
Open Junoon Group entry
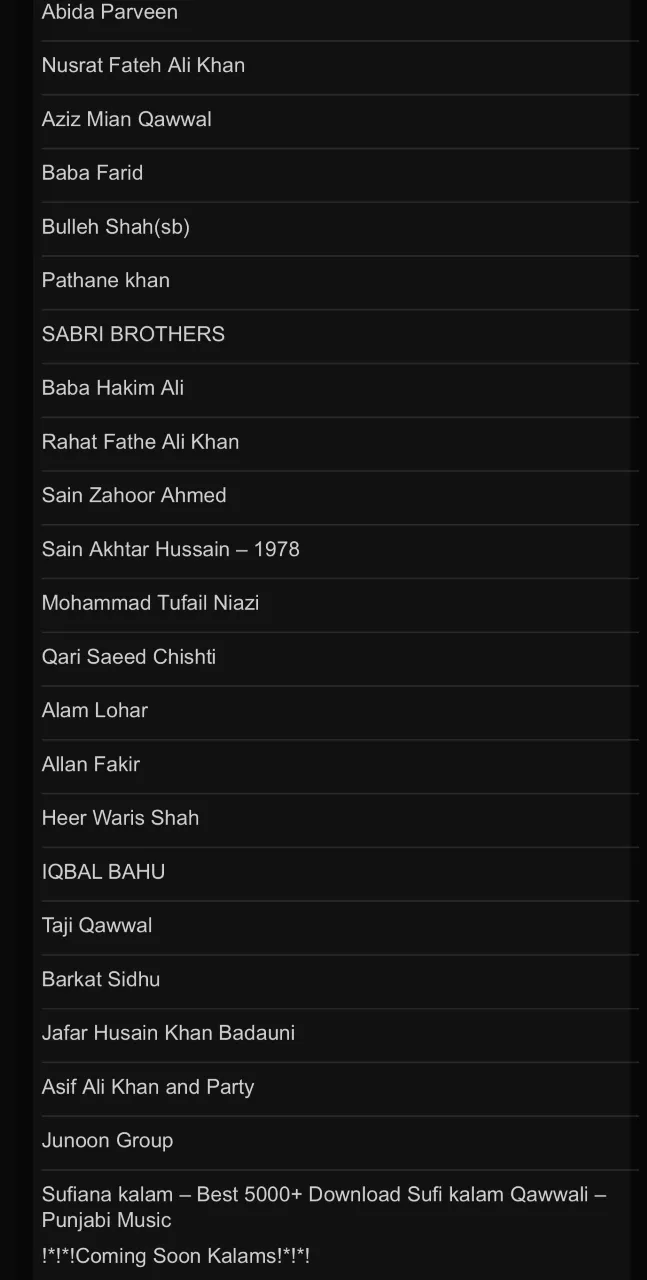click(107, 1141)
